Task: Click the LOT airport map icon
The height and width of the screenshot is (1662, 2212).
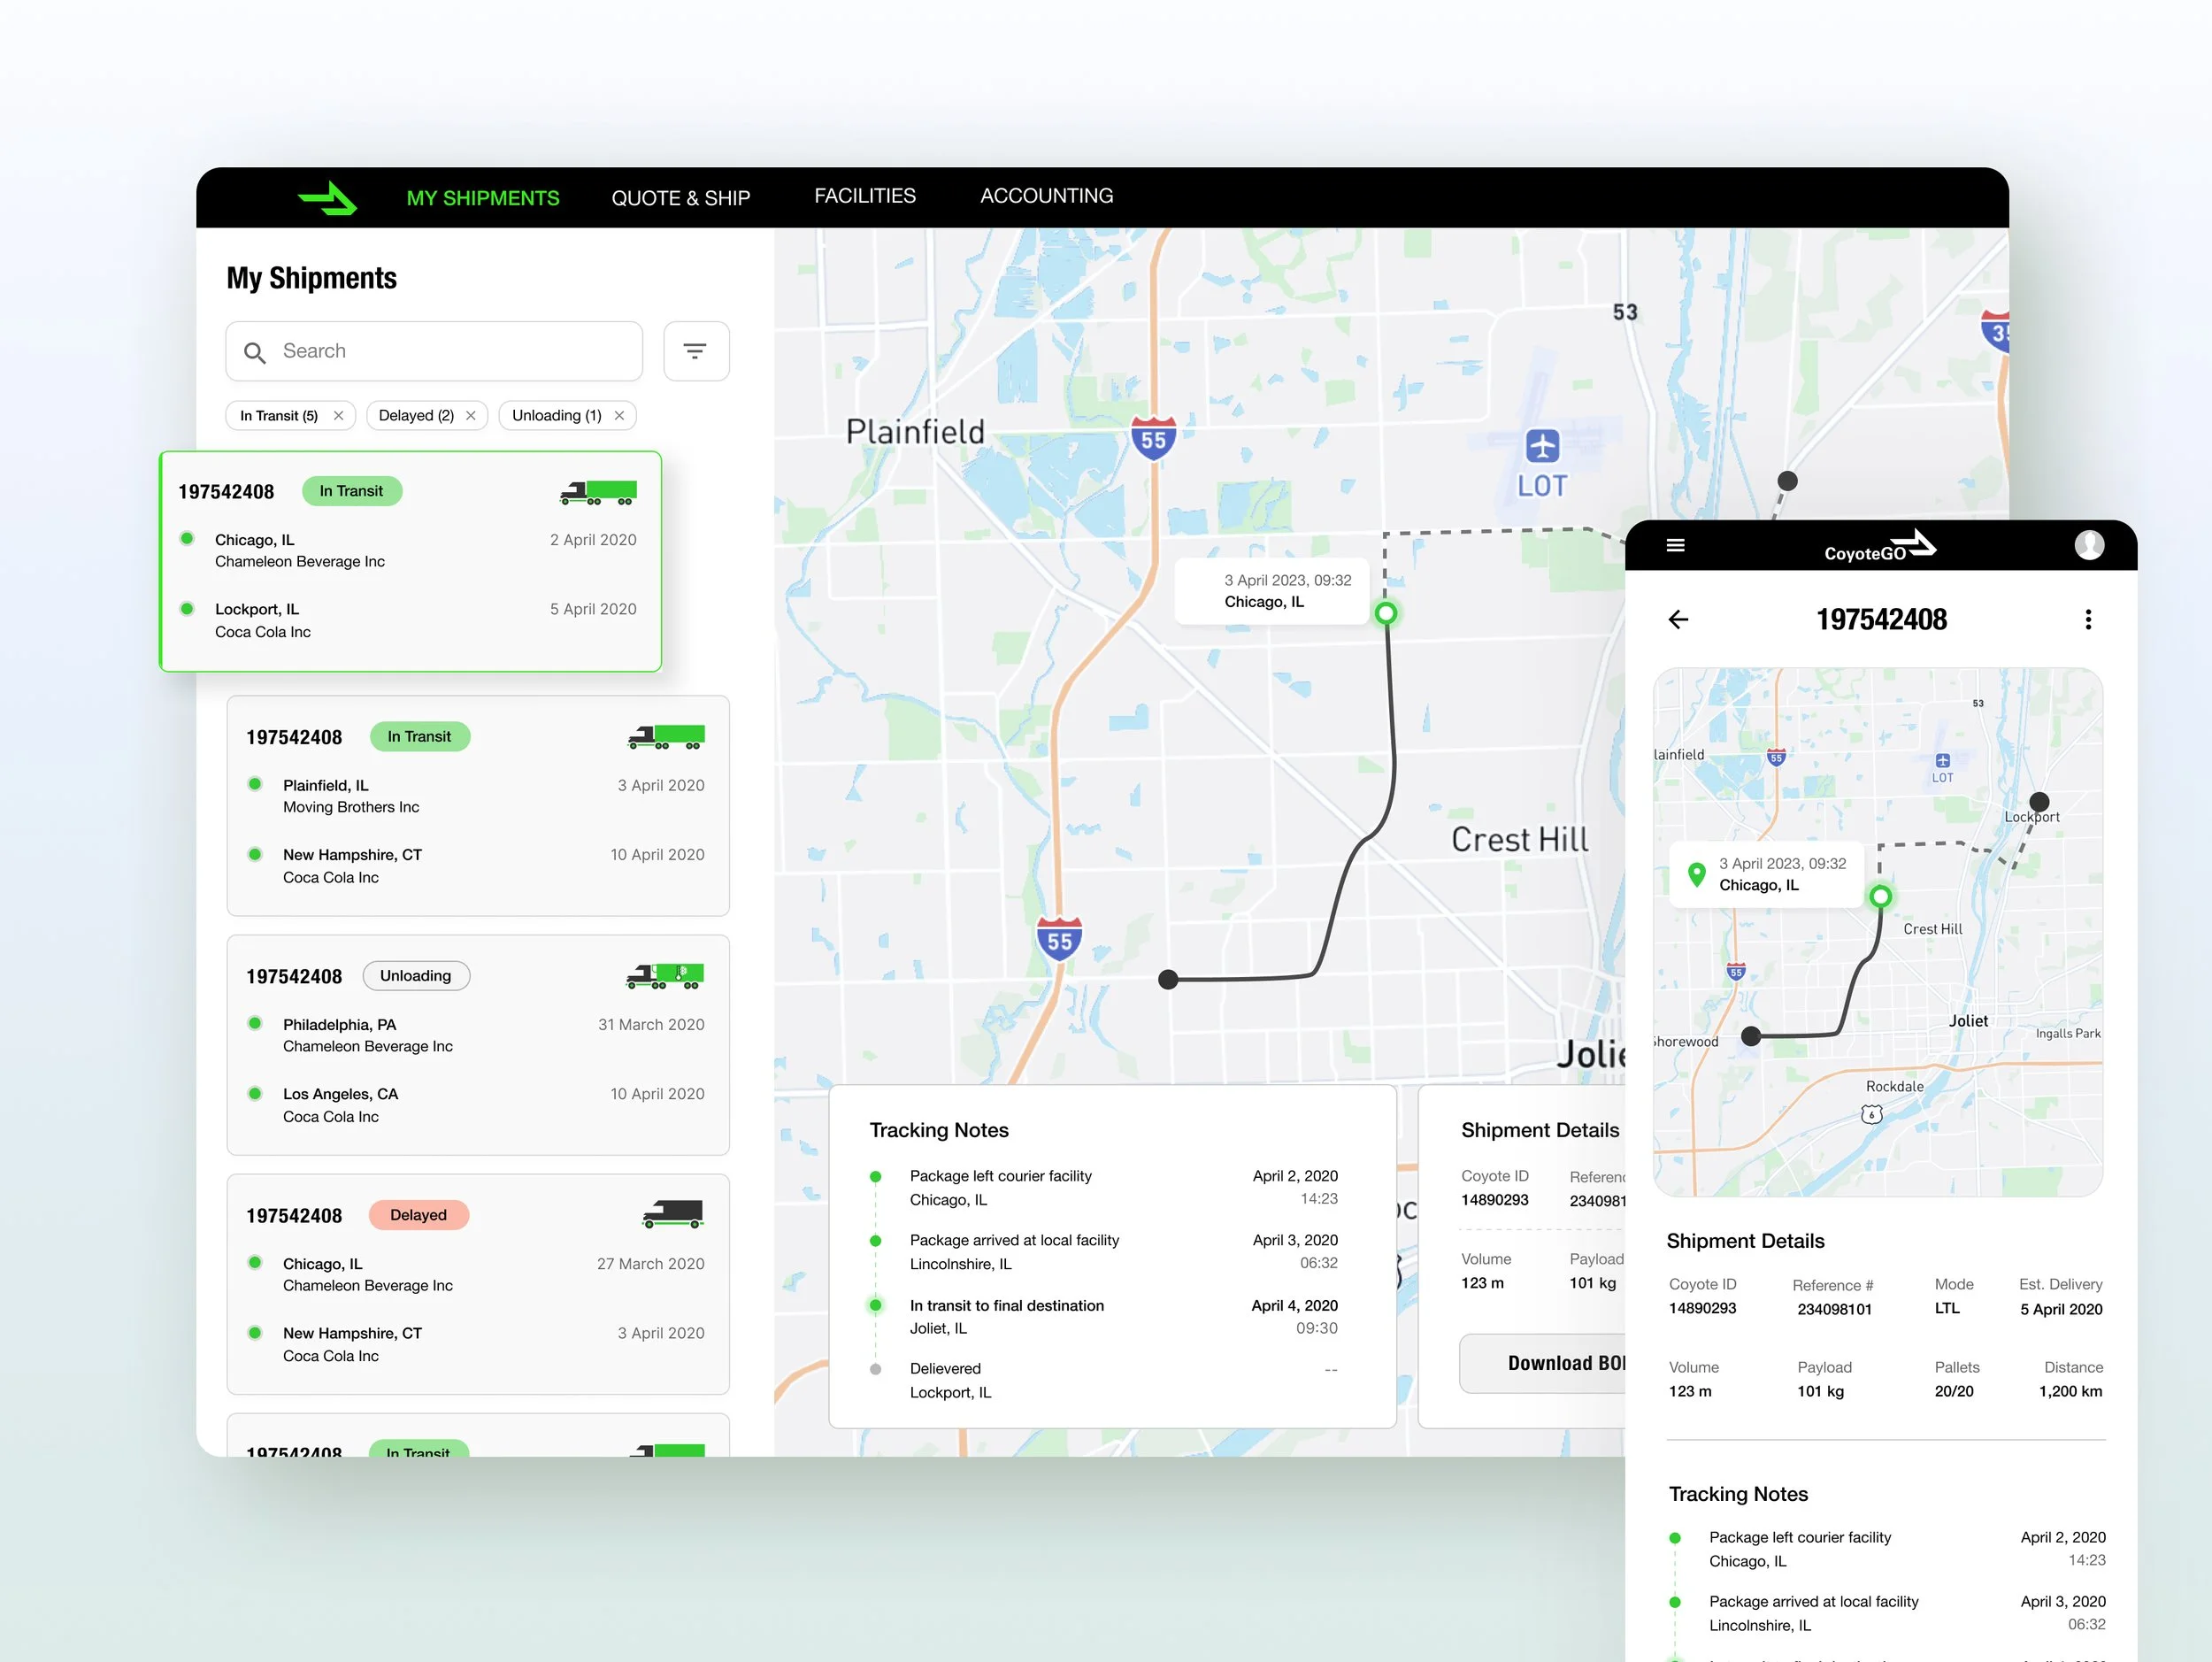Action: [x=1542, y=446]
